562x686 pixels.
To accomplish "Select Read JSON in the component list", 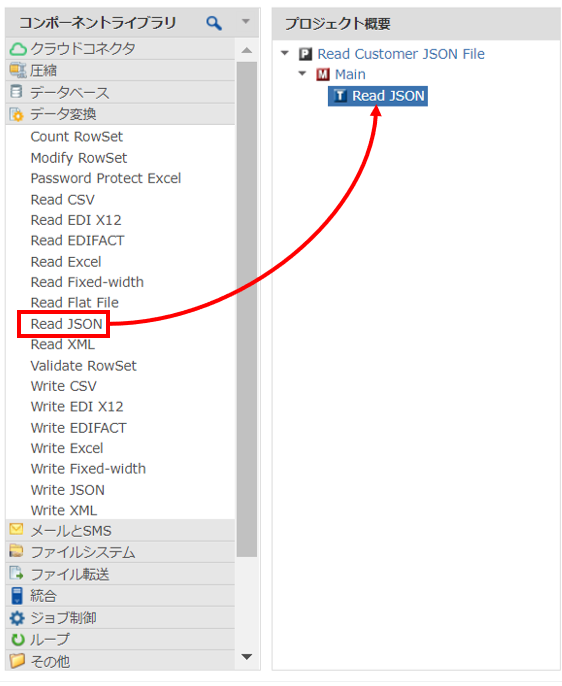I will [x=66, y=324].
